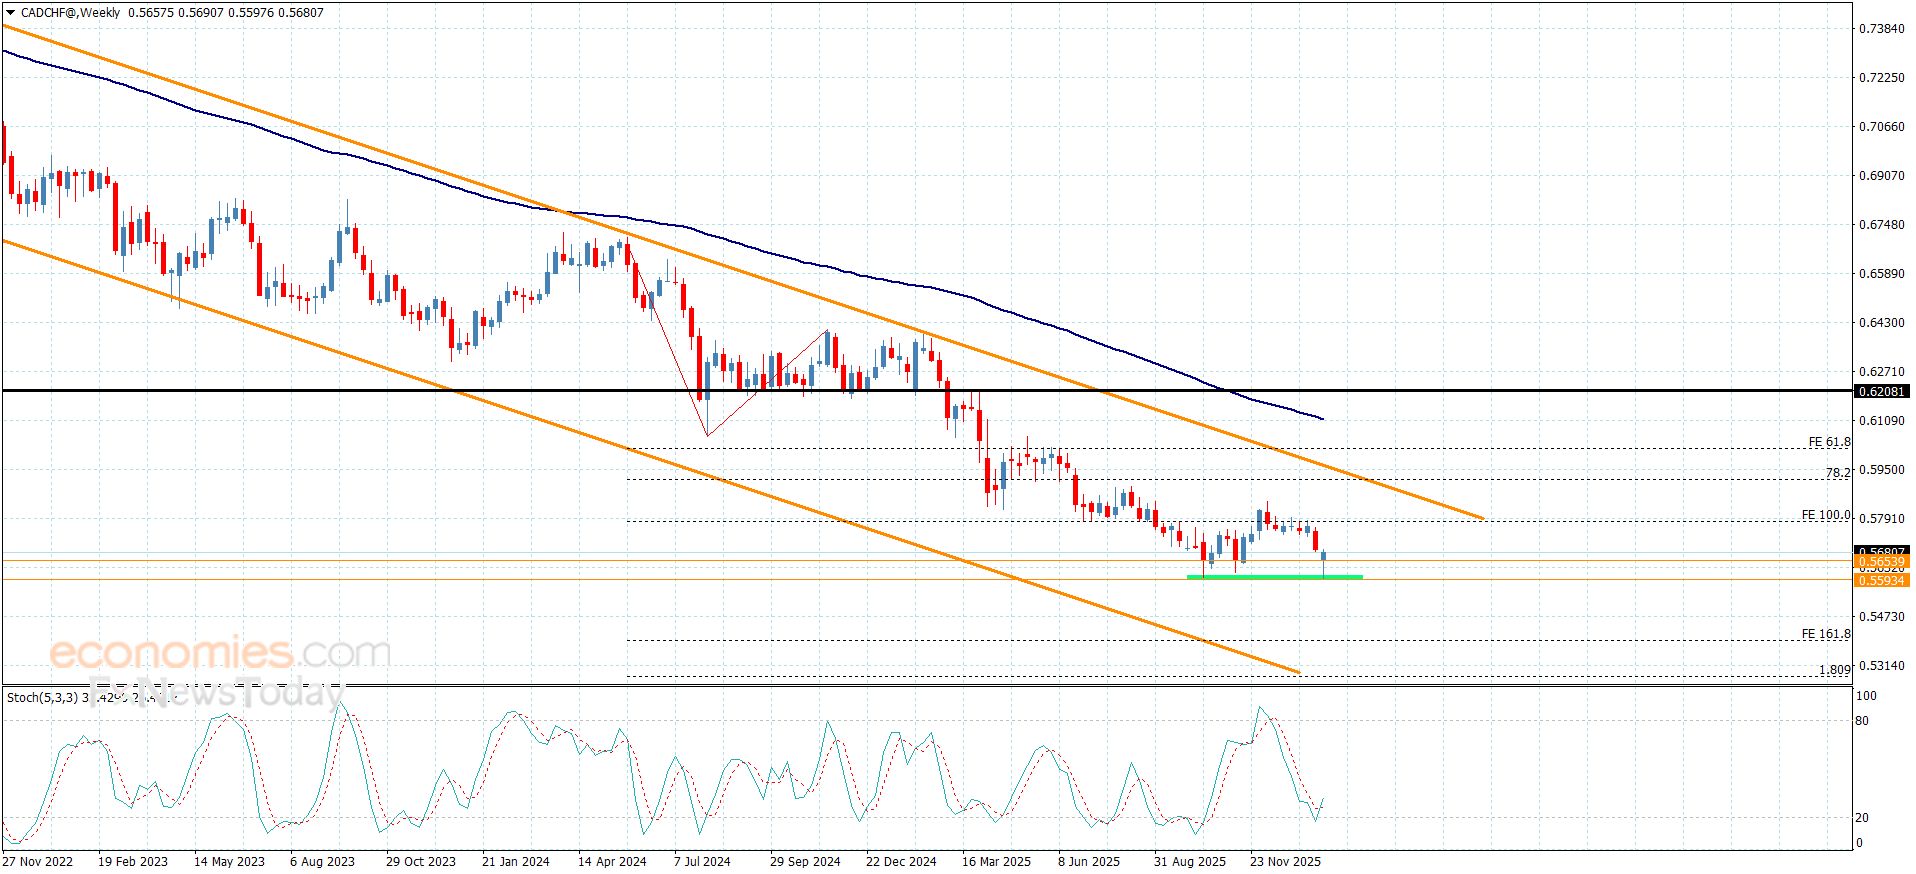Select the FE 61.8 Fibonacci label
The image size is (1916, 874).
pyautogui.click(x=1829, y=442)
